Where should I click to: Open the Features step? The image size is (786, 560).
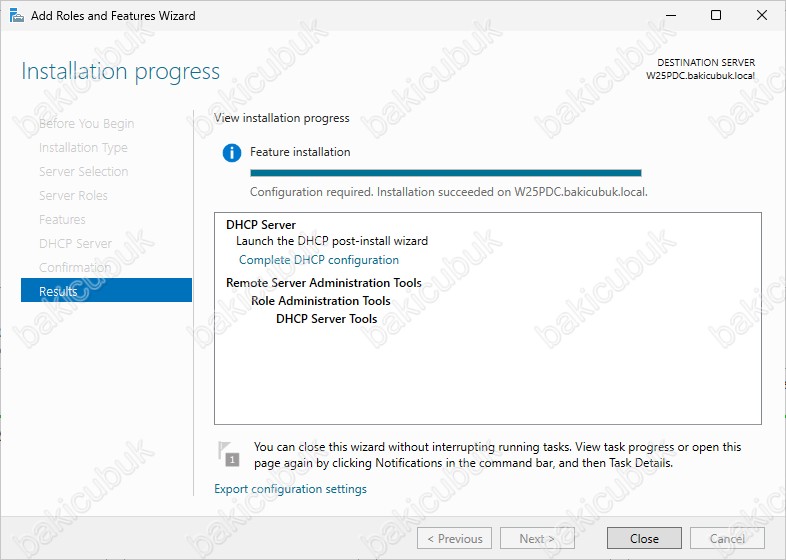tap(62, 220)
